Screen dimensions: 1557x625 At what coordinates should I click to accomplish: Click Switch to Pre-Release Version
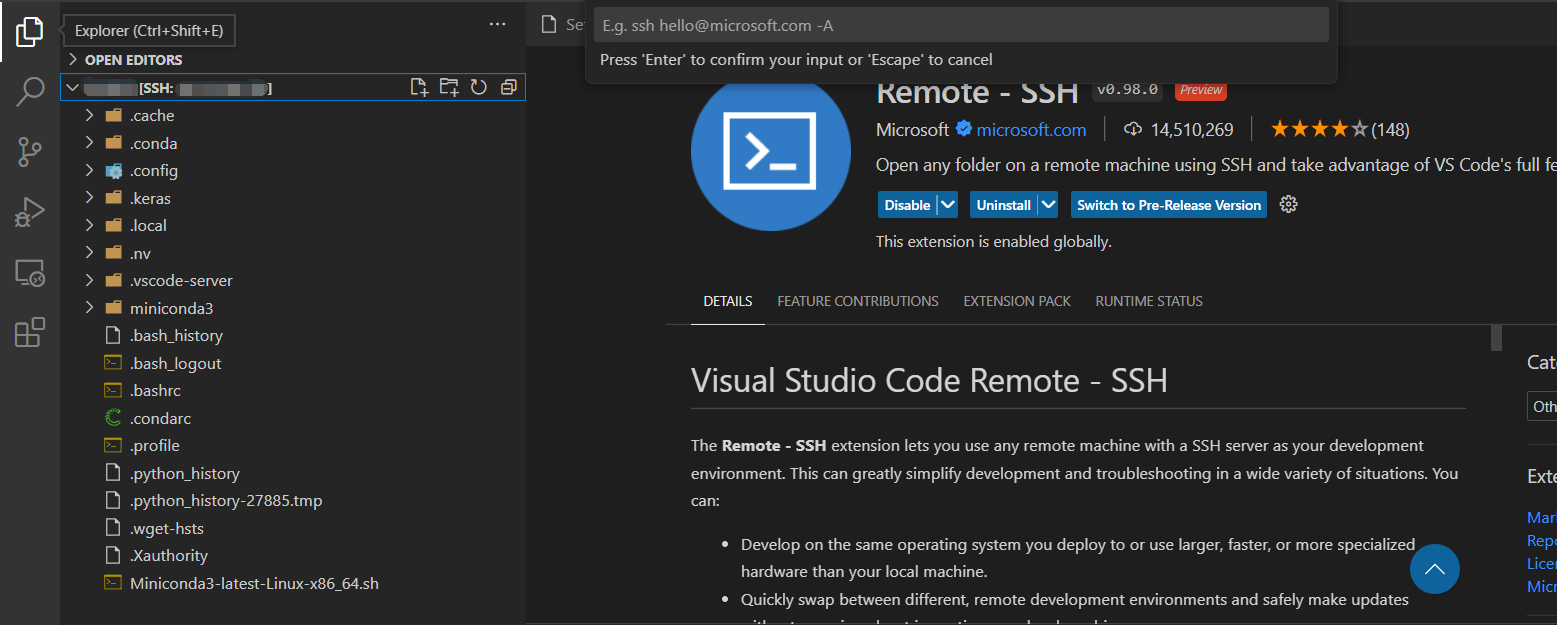click(1168, 204)
